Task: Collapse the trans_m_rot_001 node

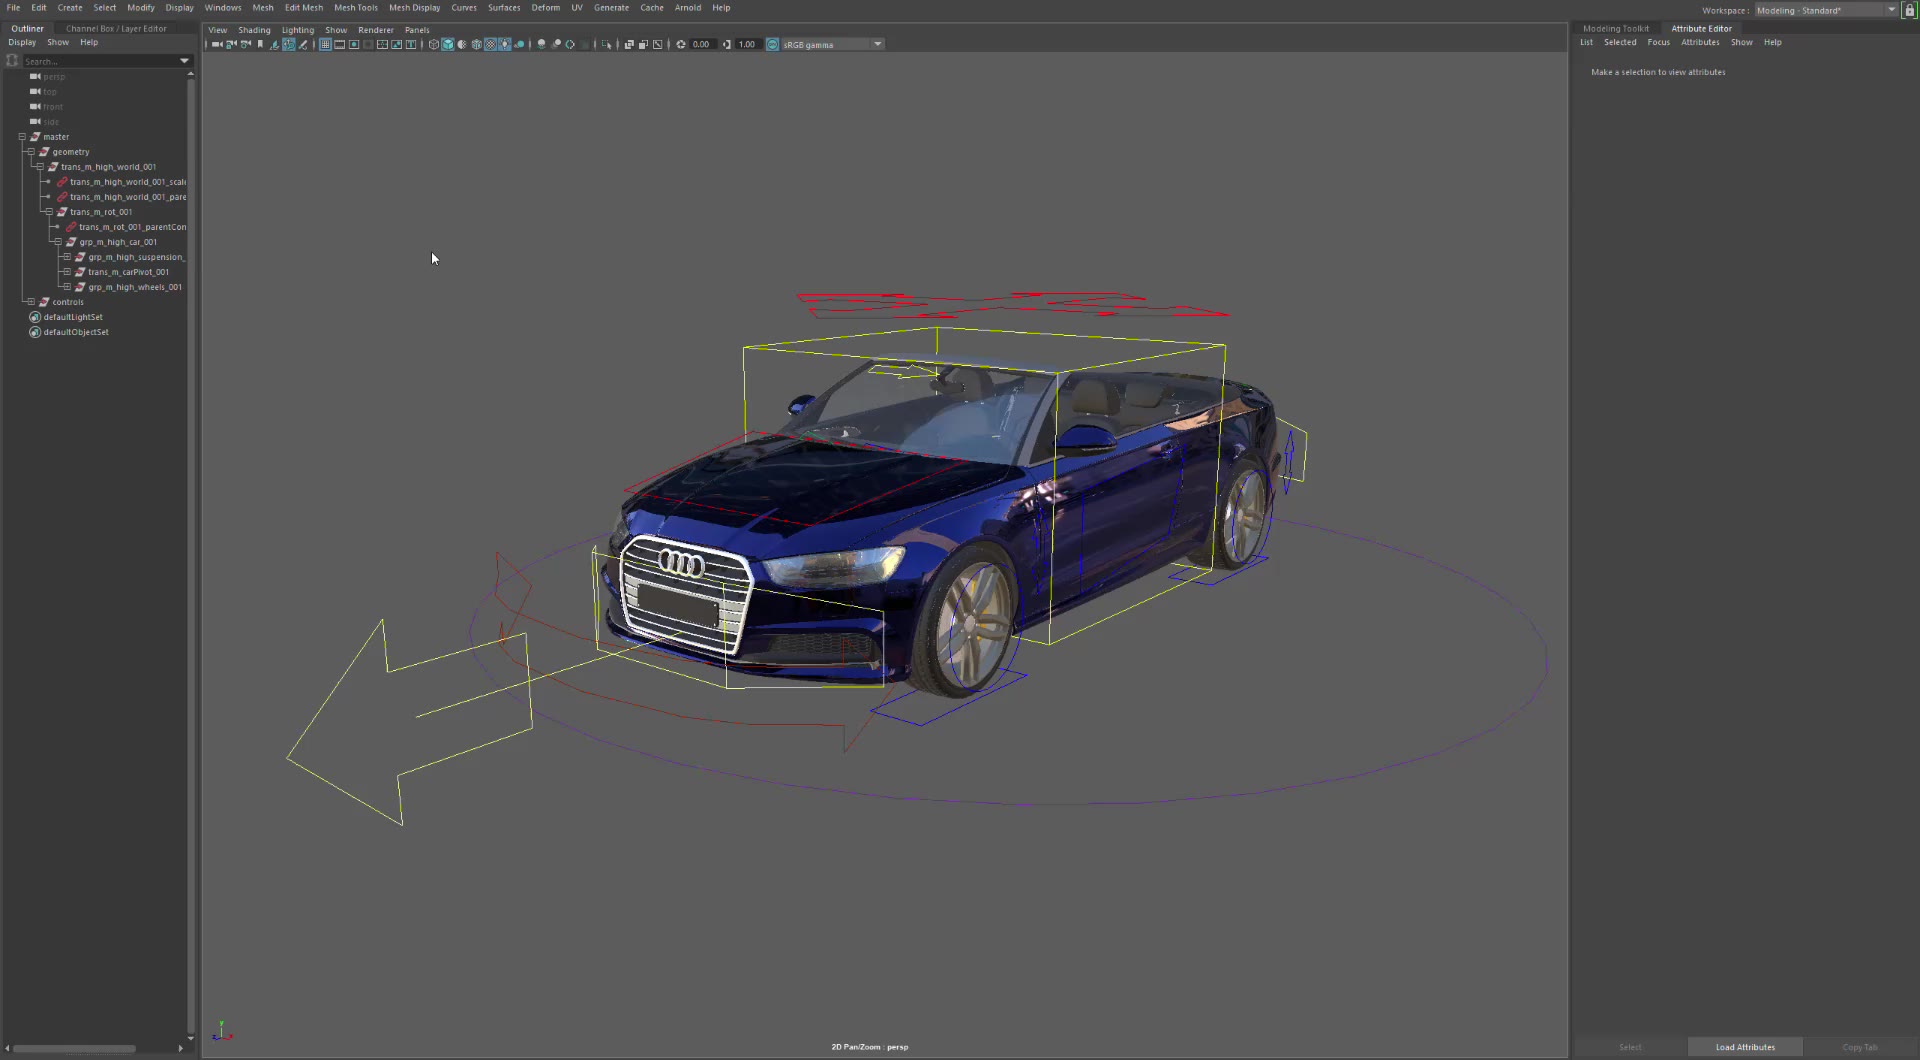Action: (x=49, y=212)
